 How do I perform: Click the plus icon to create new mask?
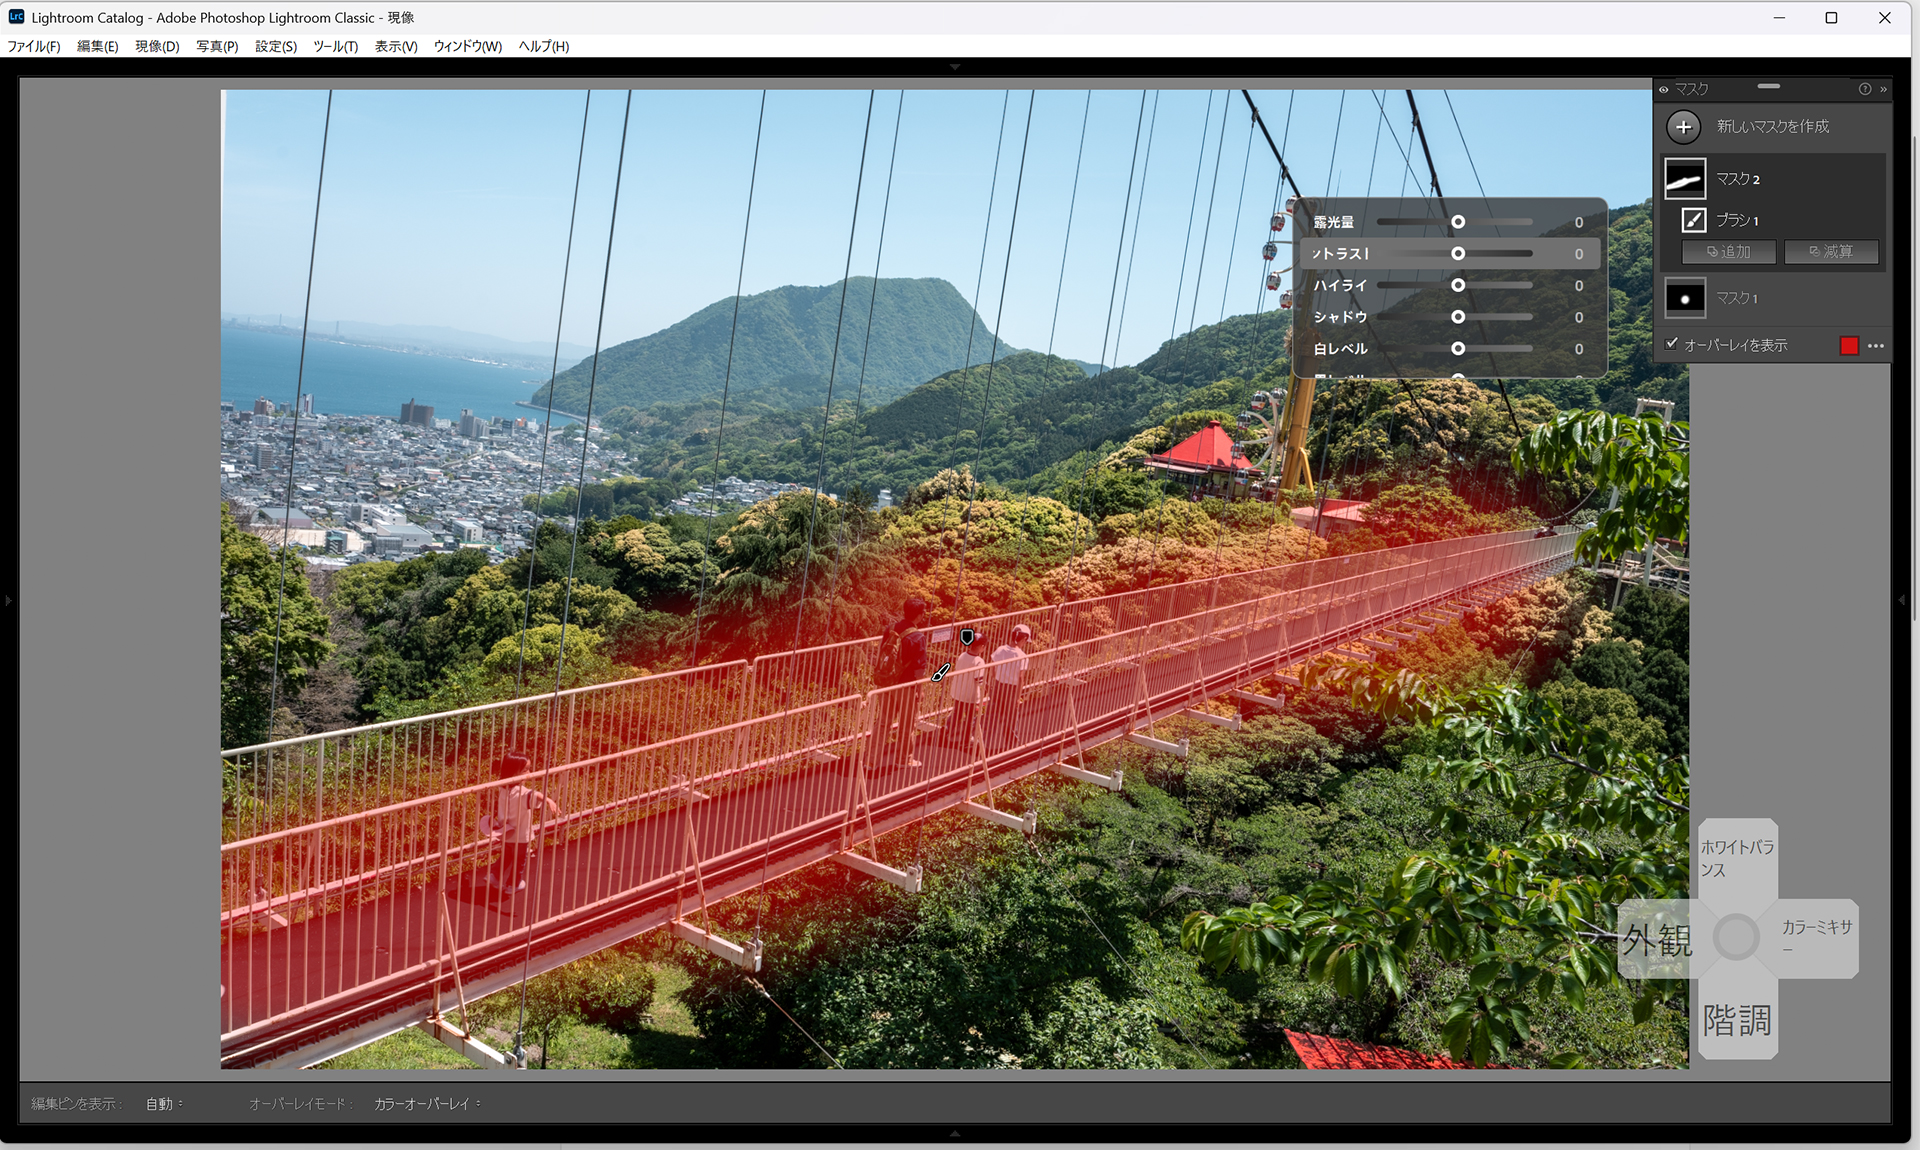coord(1684,127)
